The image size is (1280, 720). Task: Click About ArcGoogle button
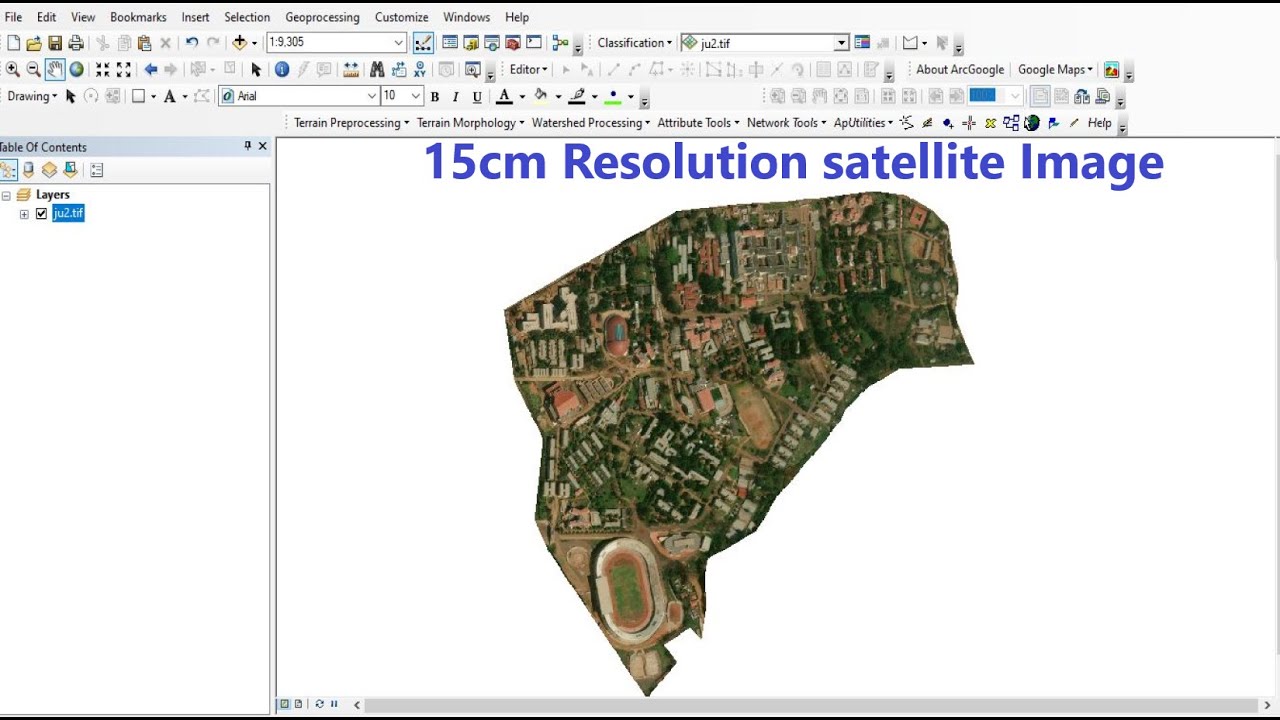959,69
